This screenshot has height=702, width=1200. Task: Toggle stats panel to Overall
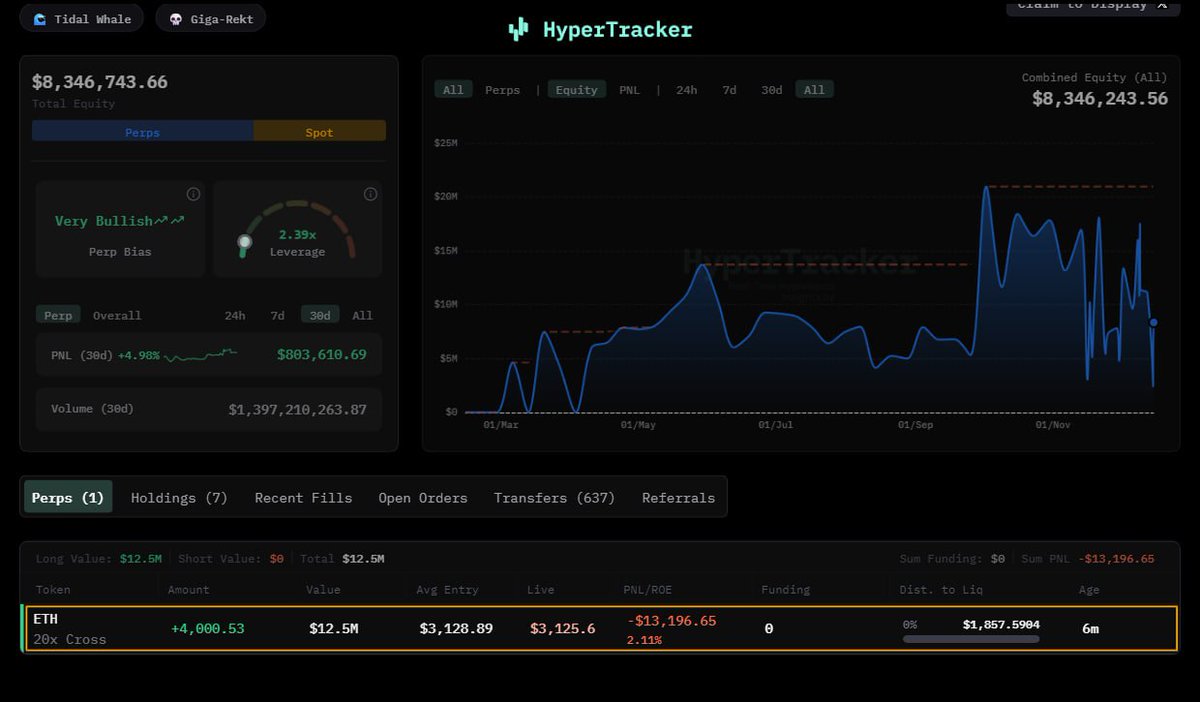pos(117,315)
